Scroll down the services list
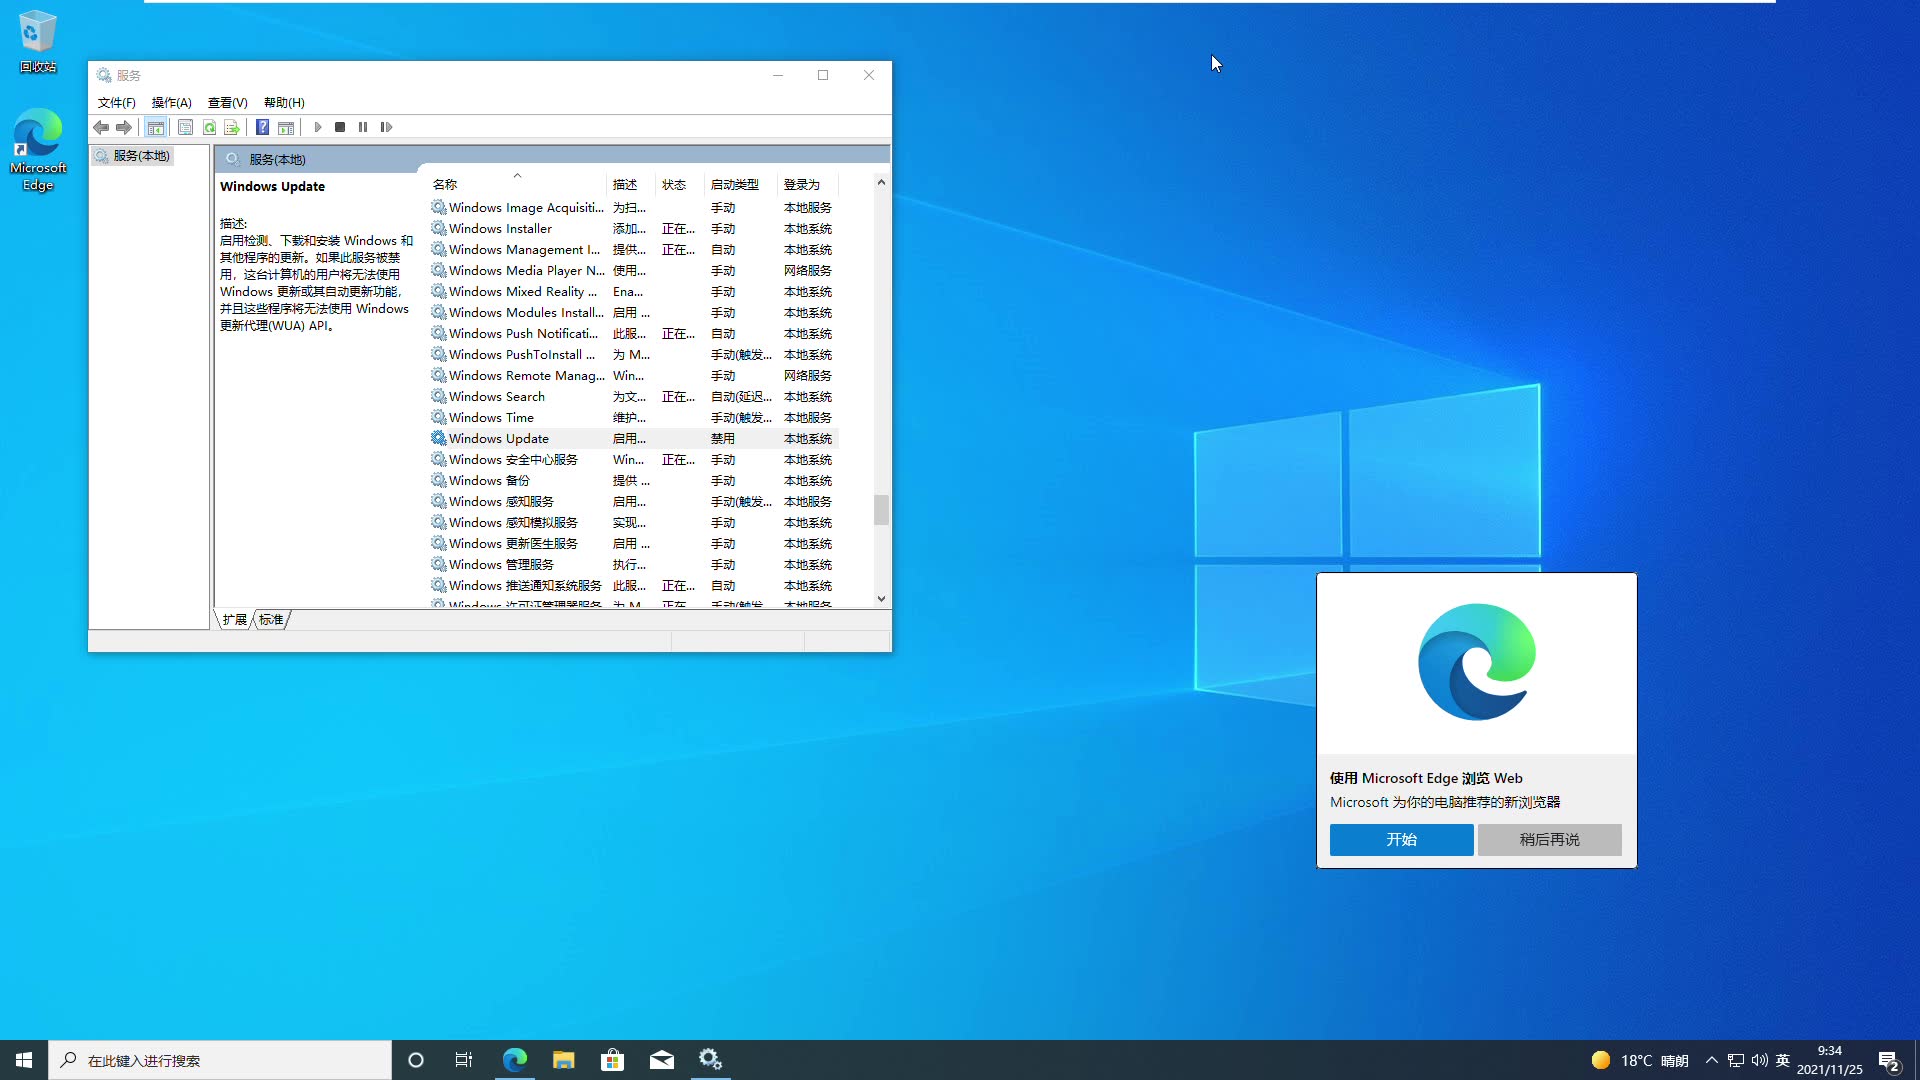 [x=880, y=597]
